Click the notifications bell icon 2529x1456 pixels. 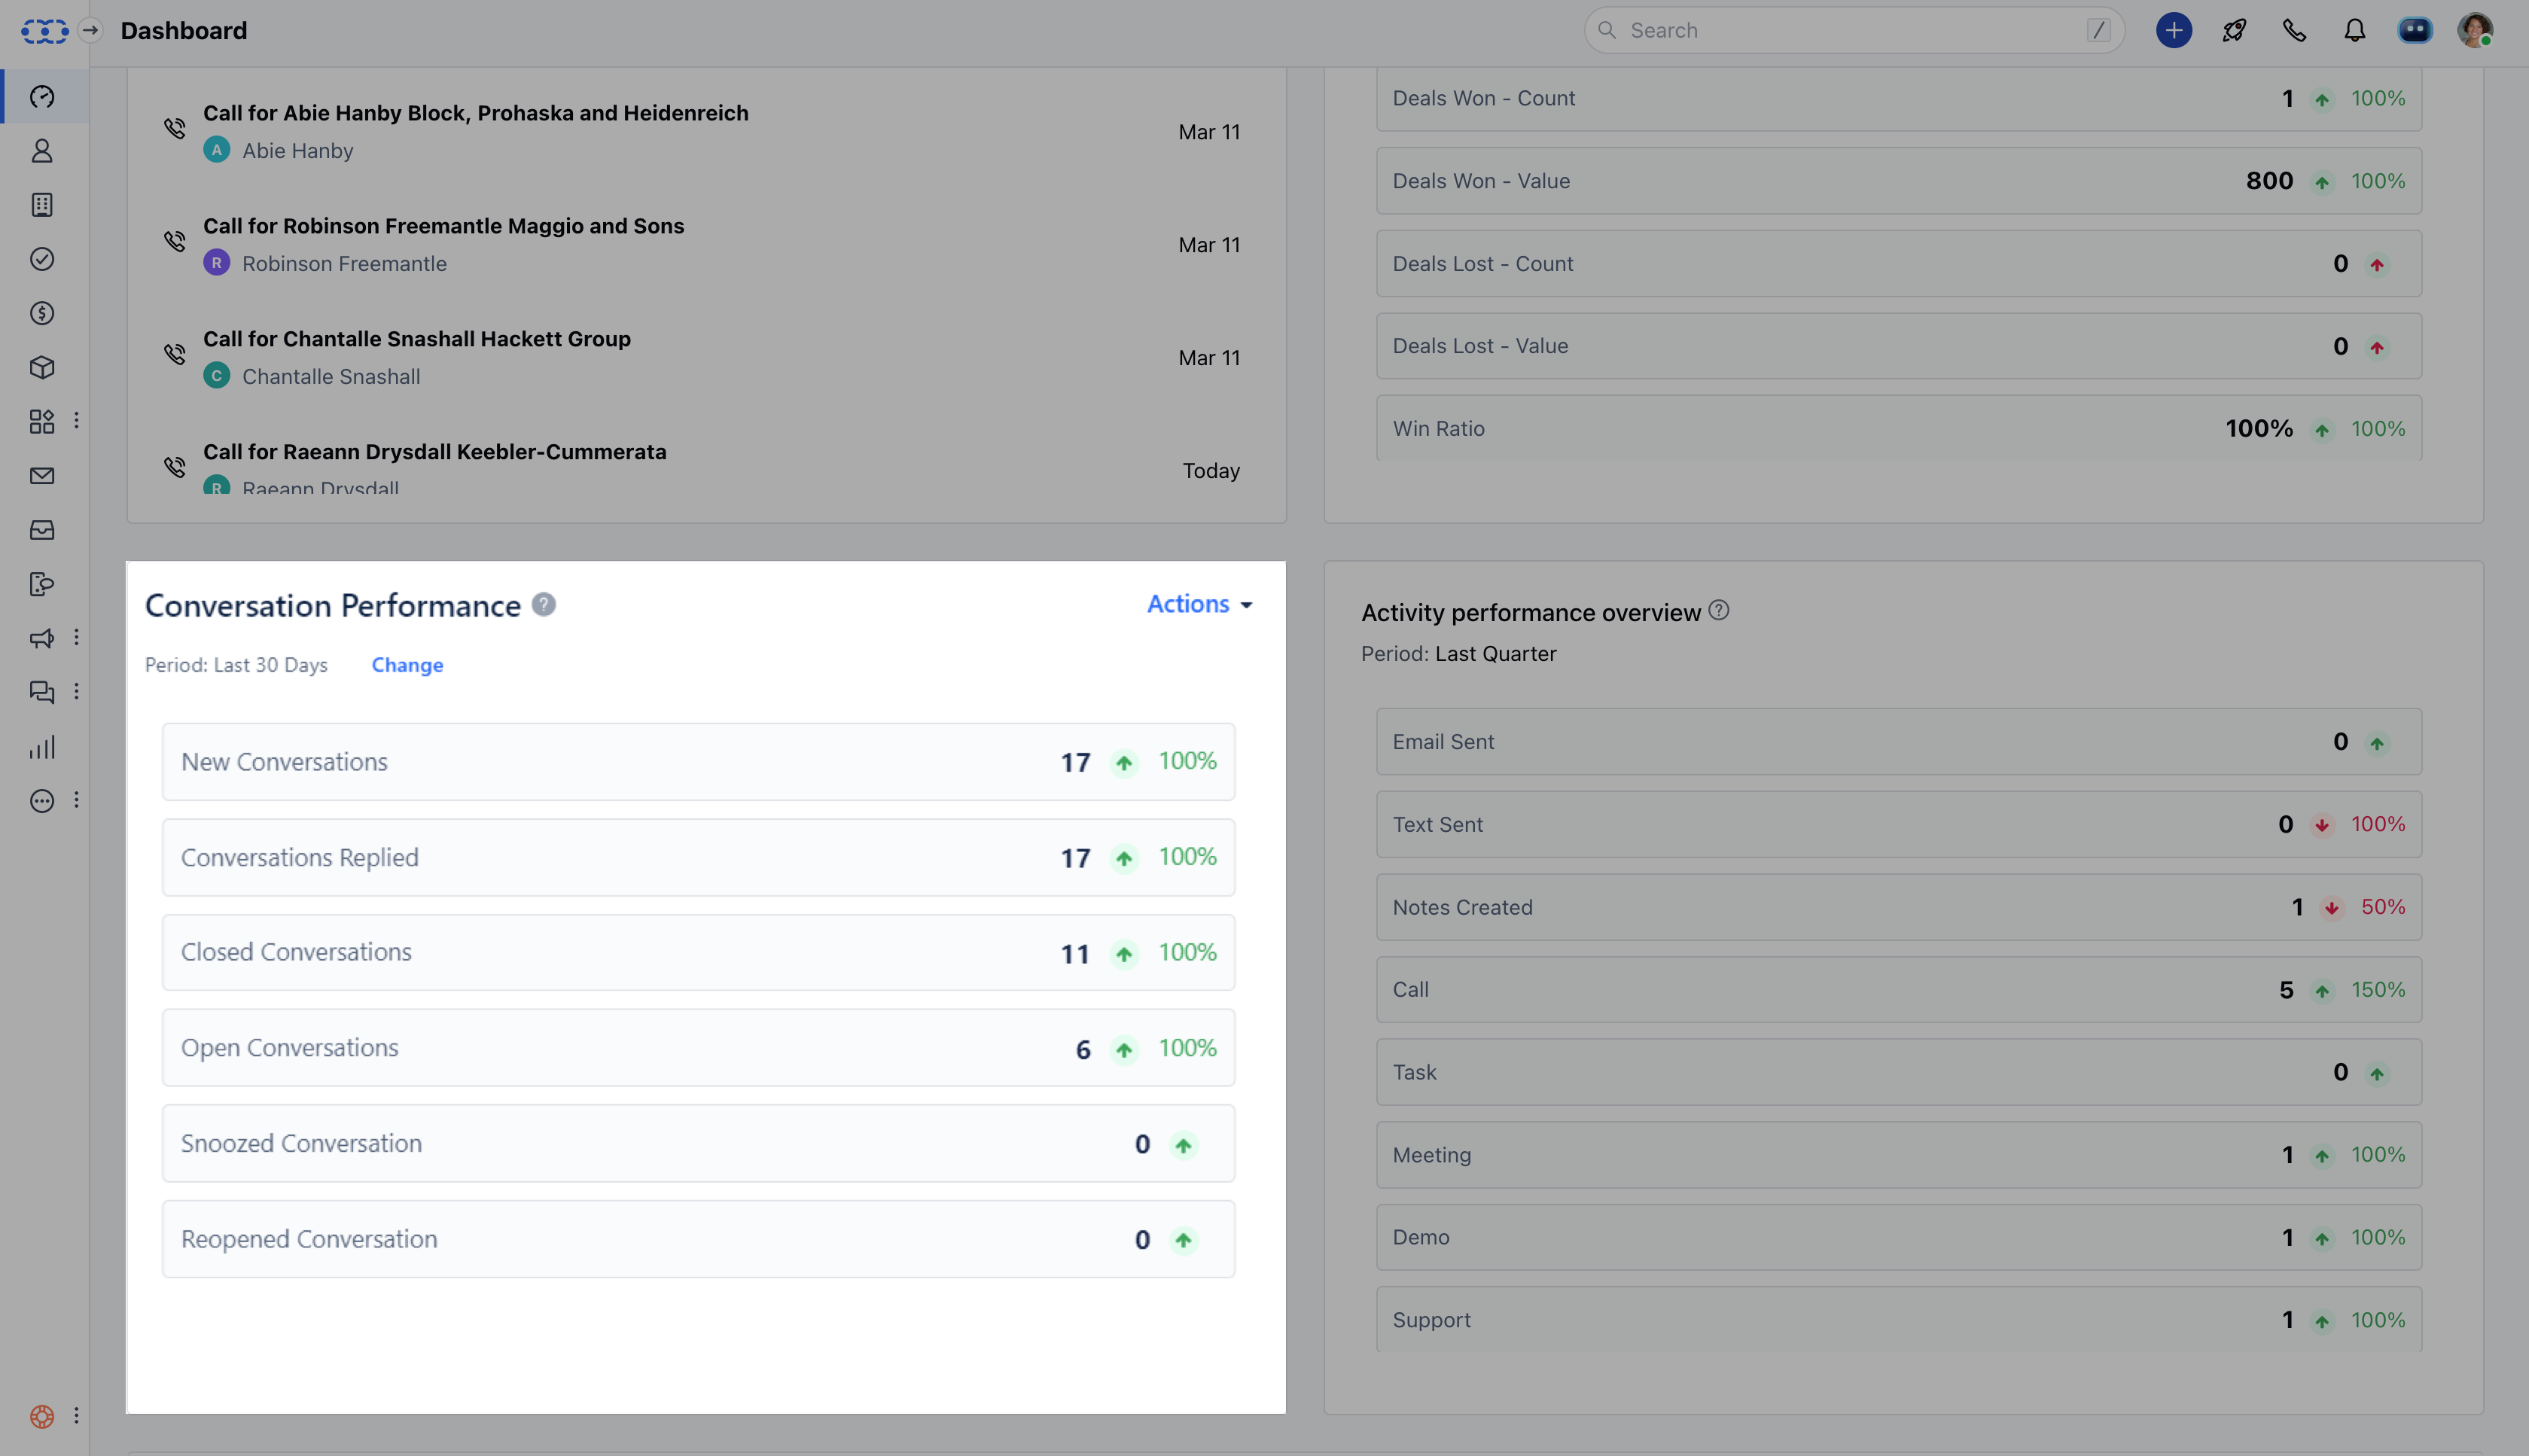pyautogui.click(x=2354, y=31)
